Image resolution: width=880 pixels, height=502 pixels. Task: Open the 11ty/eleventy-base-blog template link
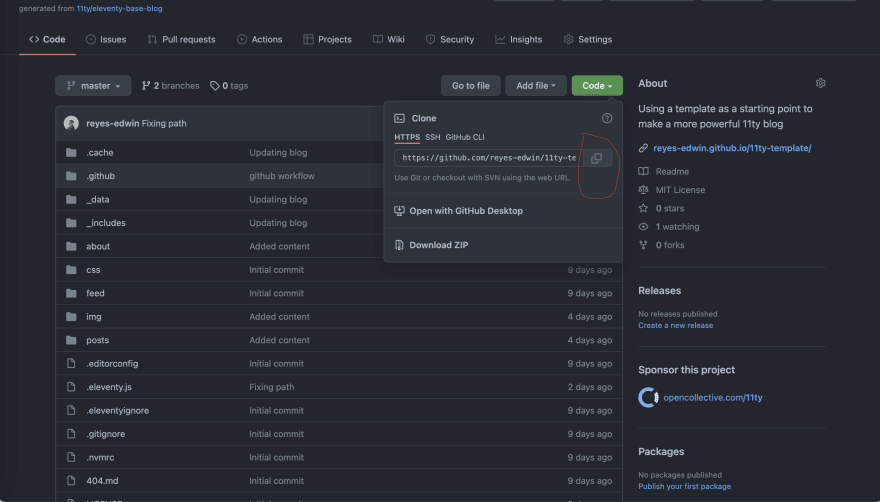tap(120, 8)
